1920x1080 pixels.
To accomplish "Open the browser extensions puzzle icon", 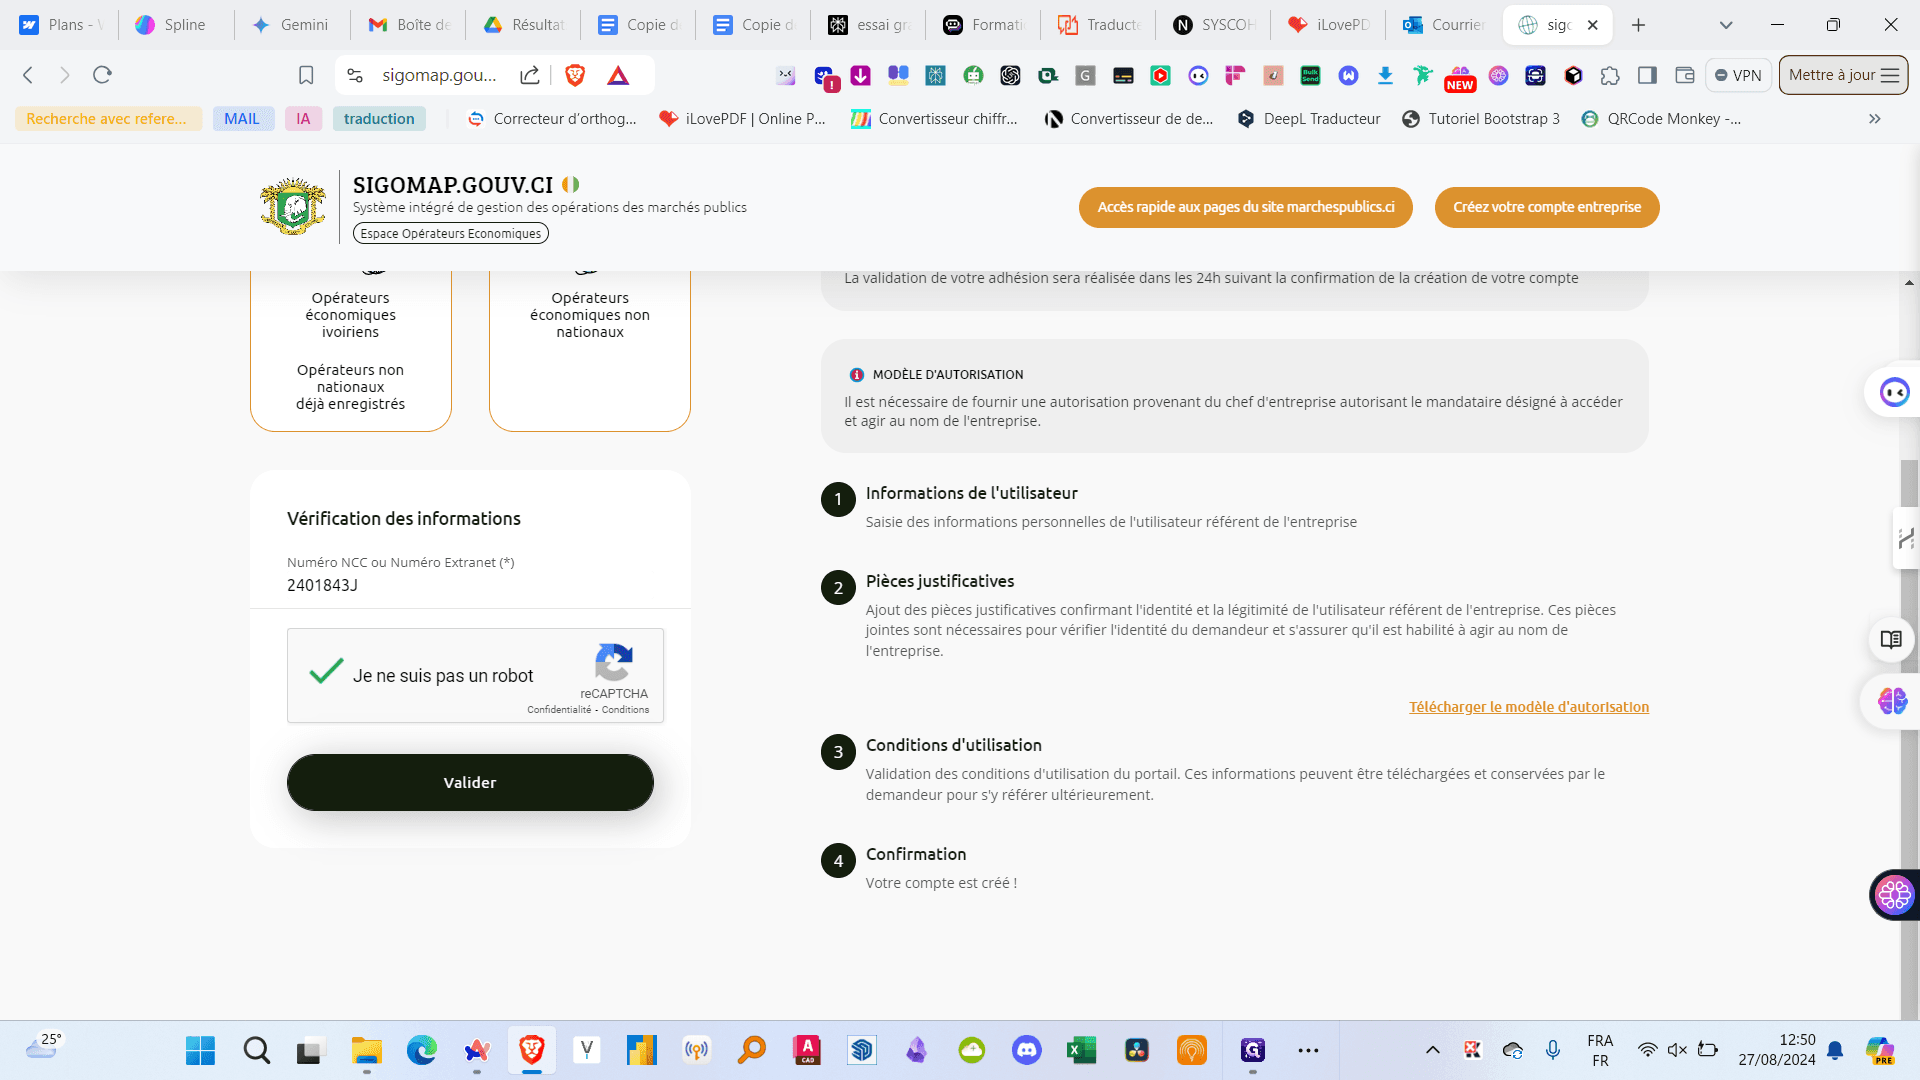I will tap(1610, 75).
